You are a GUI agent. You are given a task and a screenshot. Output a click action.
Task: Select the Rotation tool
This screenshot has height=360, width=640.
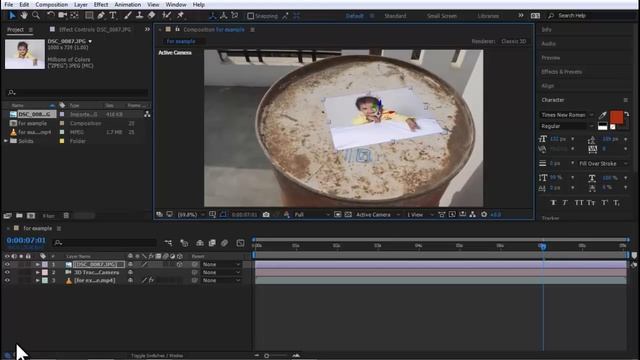(x=51, y=16)
